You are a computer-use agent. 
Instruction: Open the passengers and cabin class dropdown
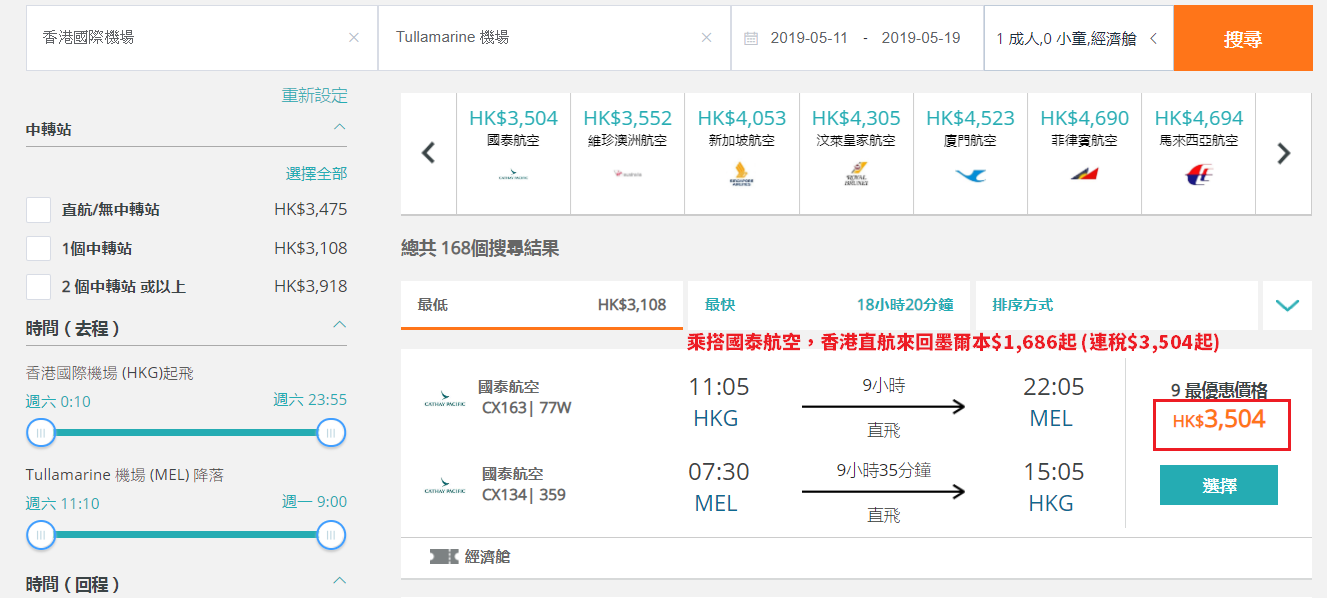pos(1078,38)
